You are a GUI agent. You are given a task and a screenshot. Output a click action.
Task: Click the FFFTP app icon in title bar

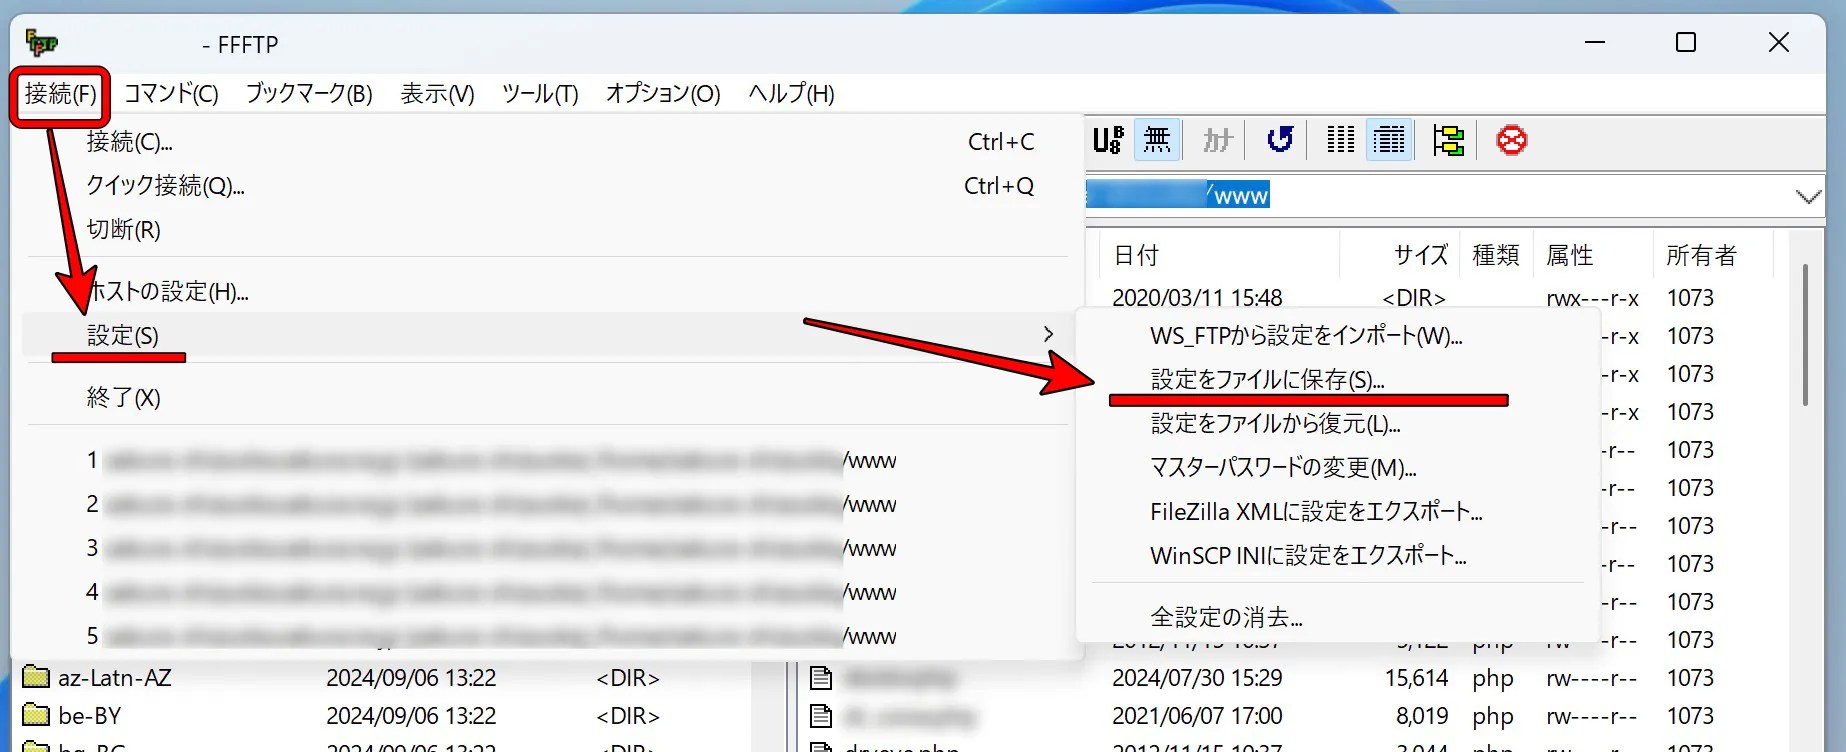pos(41,43)
